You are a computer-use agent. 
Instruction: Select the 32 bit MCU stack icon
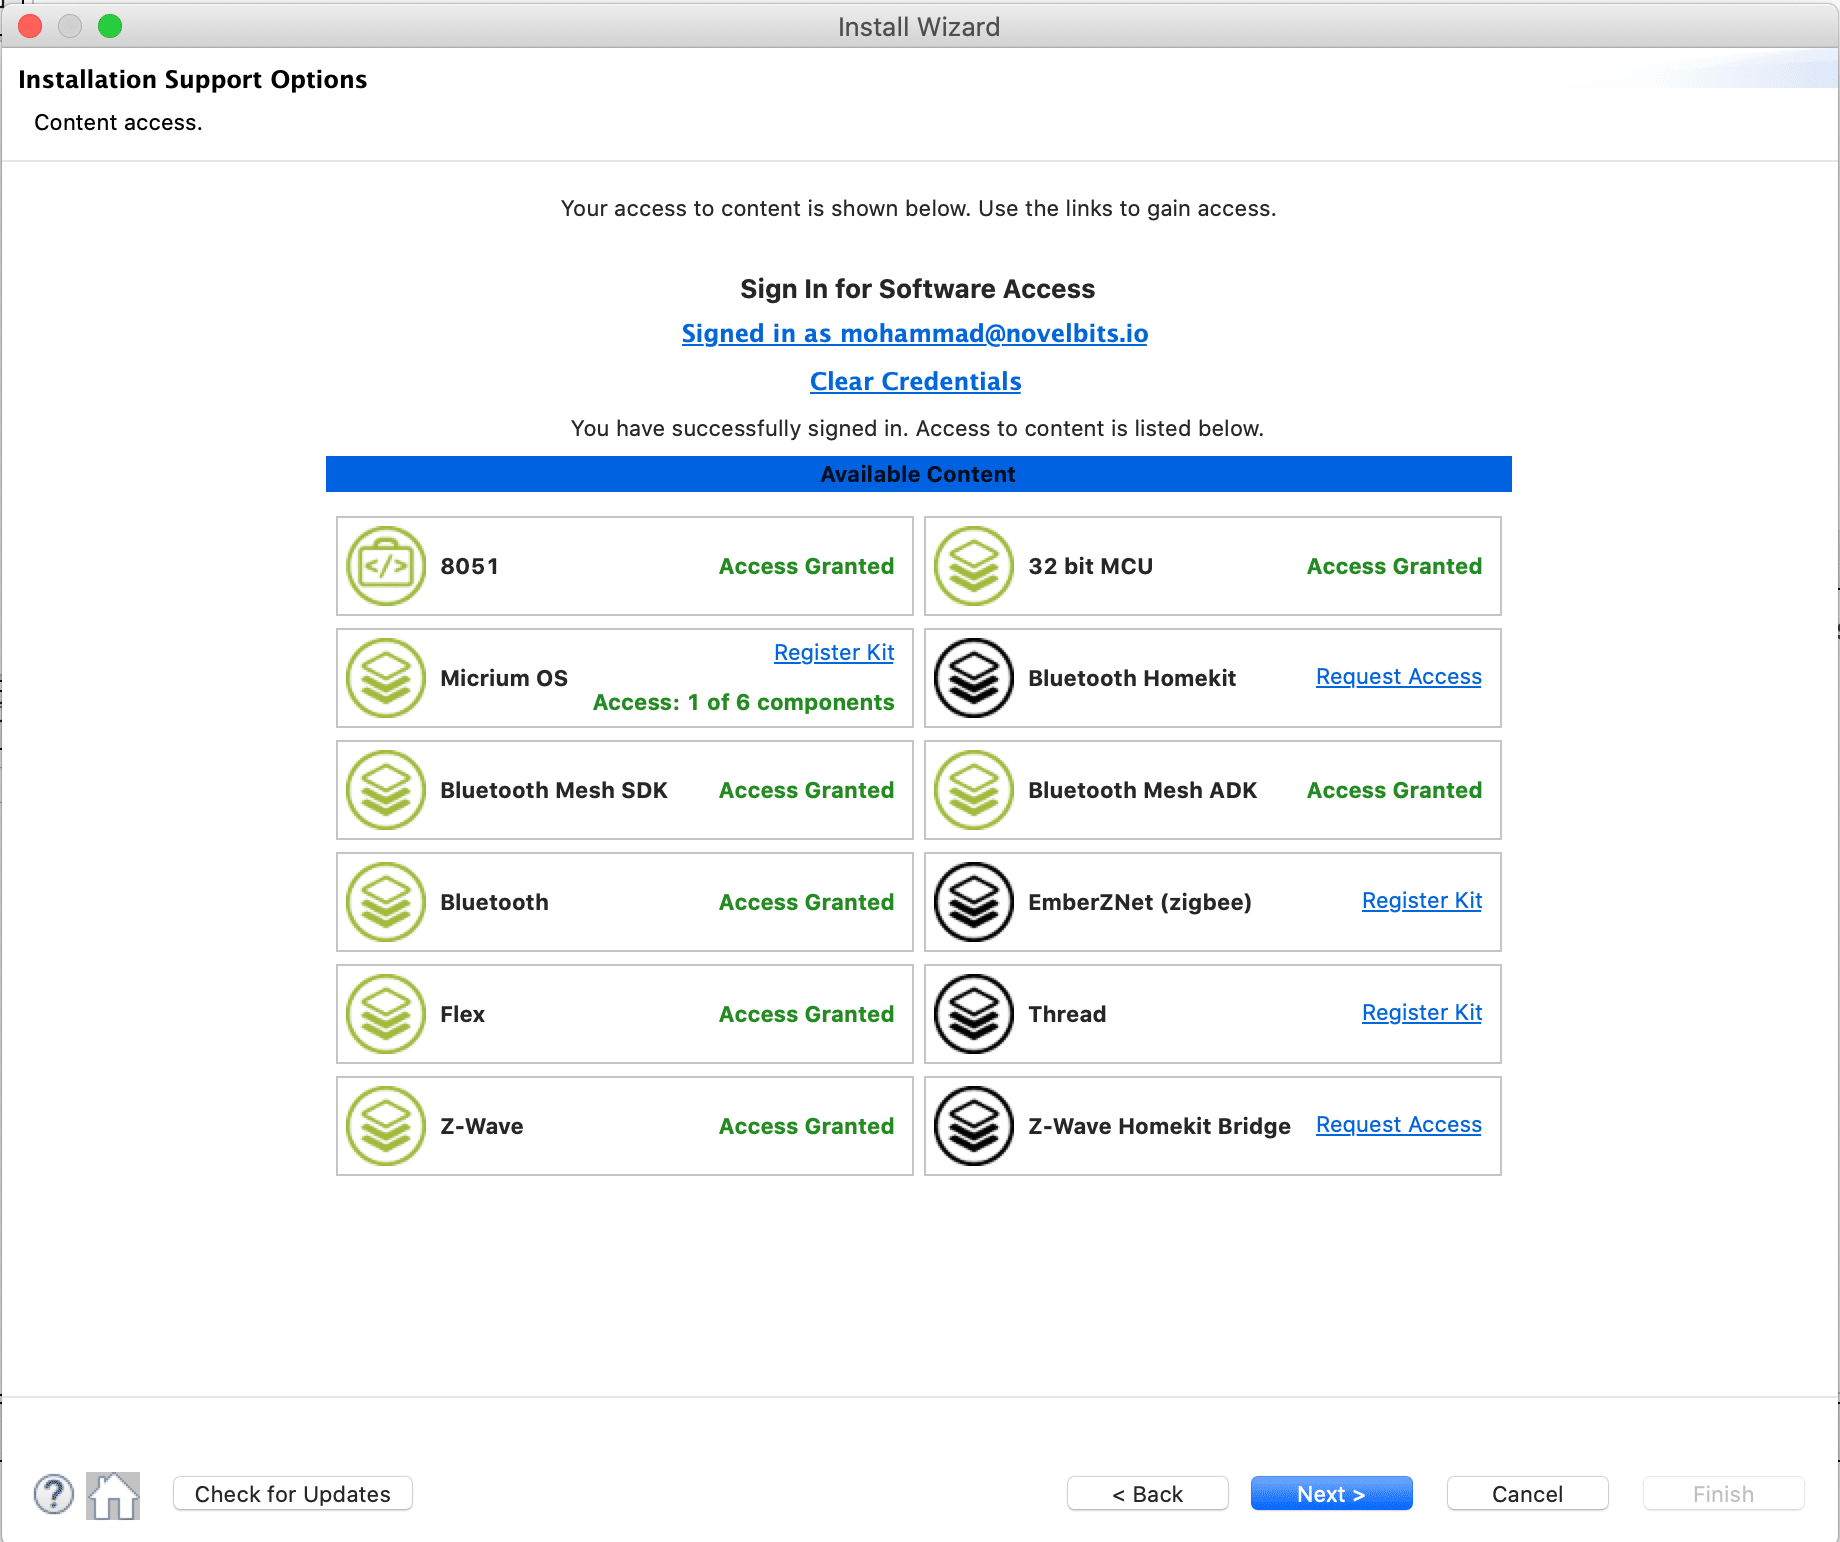973,565
